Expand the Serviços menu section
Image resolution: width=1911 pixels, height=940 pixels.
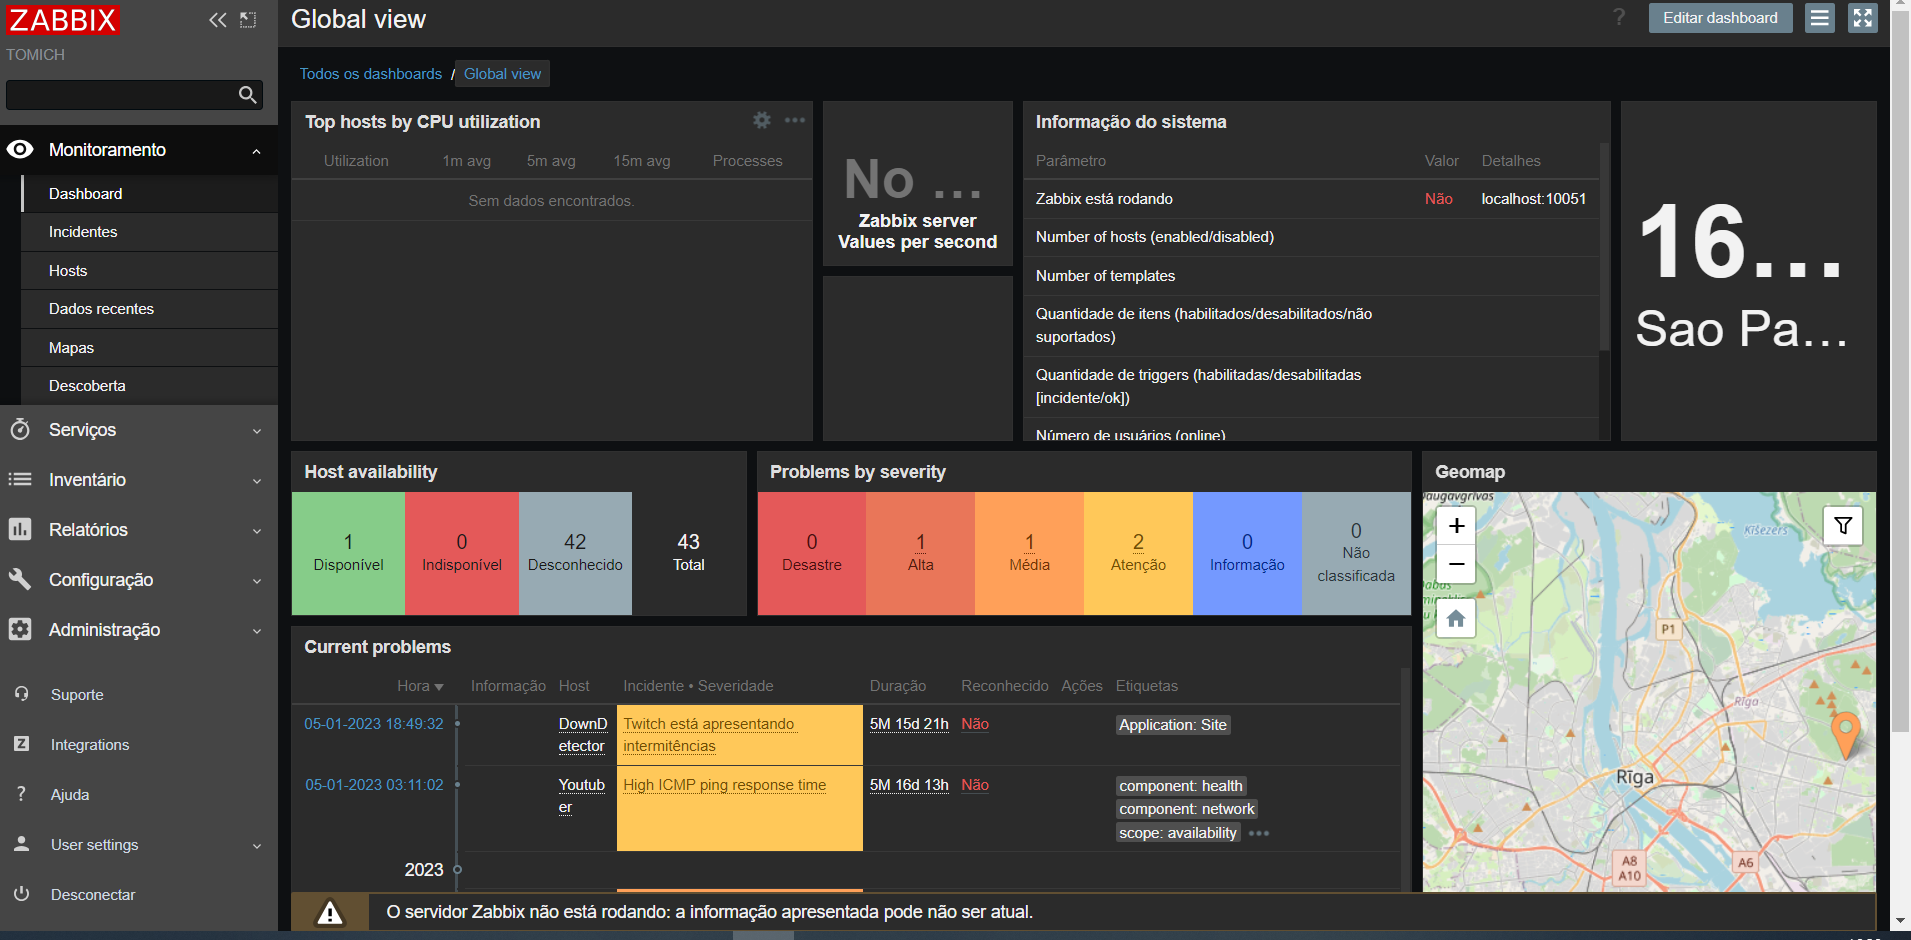[x=139, y=430]
